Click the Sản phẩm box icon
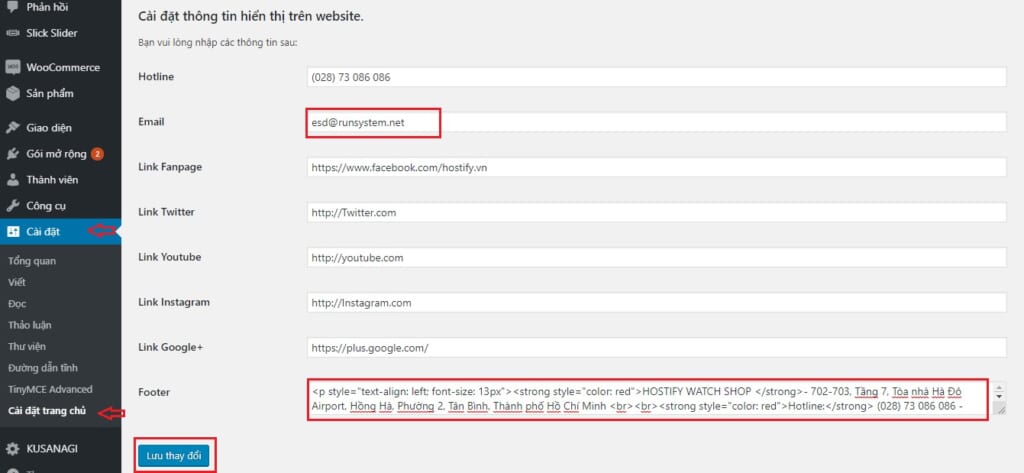The image size is (1024, 473). [12, 93]
